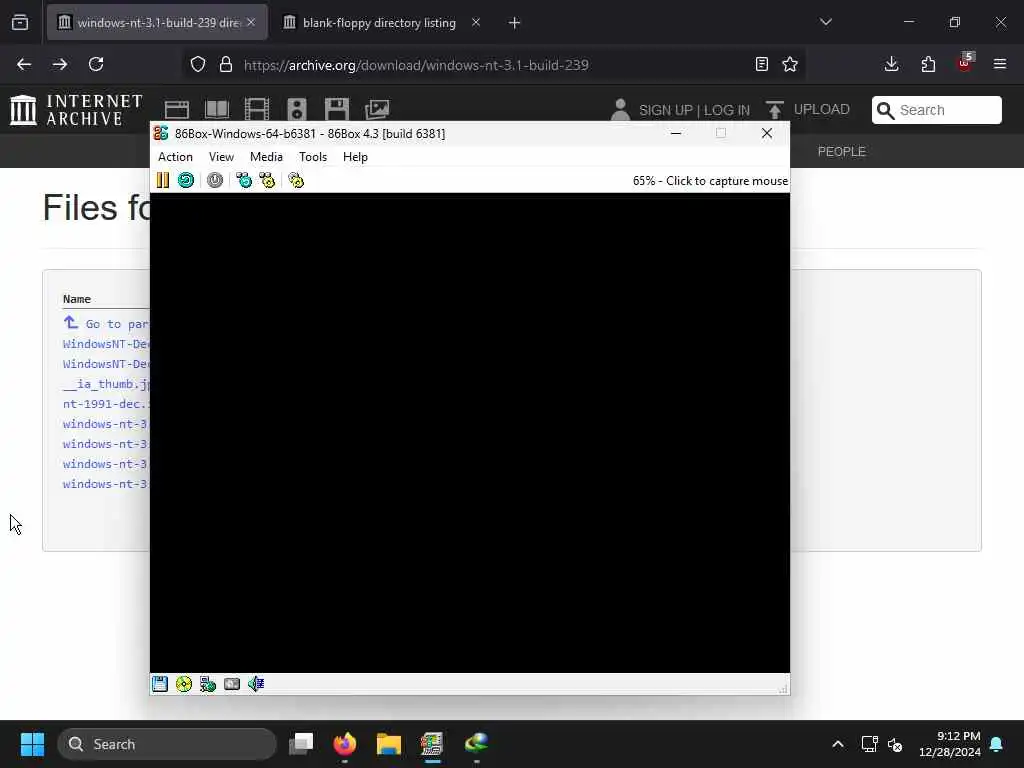Viewport: 1024px width, 768px height.
Task: Click sound speaker status bar icon
Action: 256,684
